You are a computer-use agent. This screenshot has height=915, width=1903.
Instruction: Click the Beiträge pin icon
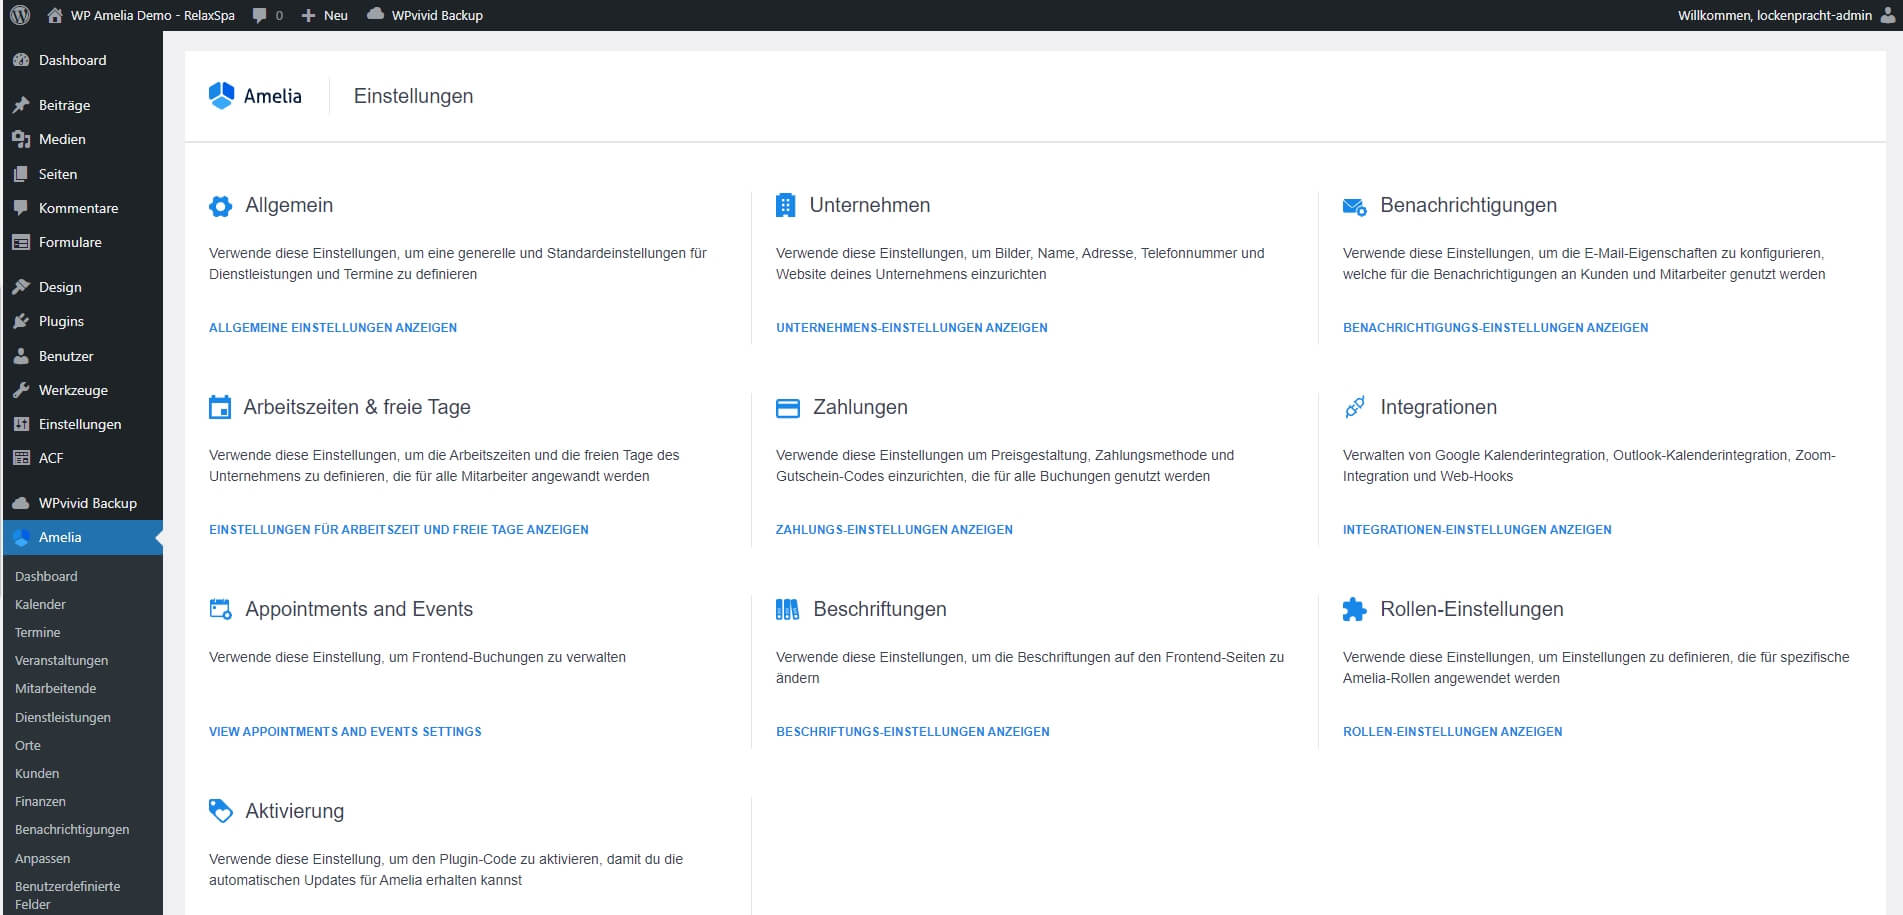click(x=21, y=105)
